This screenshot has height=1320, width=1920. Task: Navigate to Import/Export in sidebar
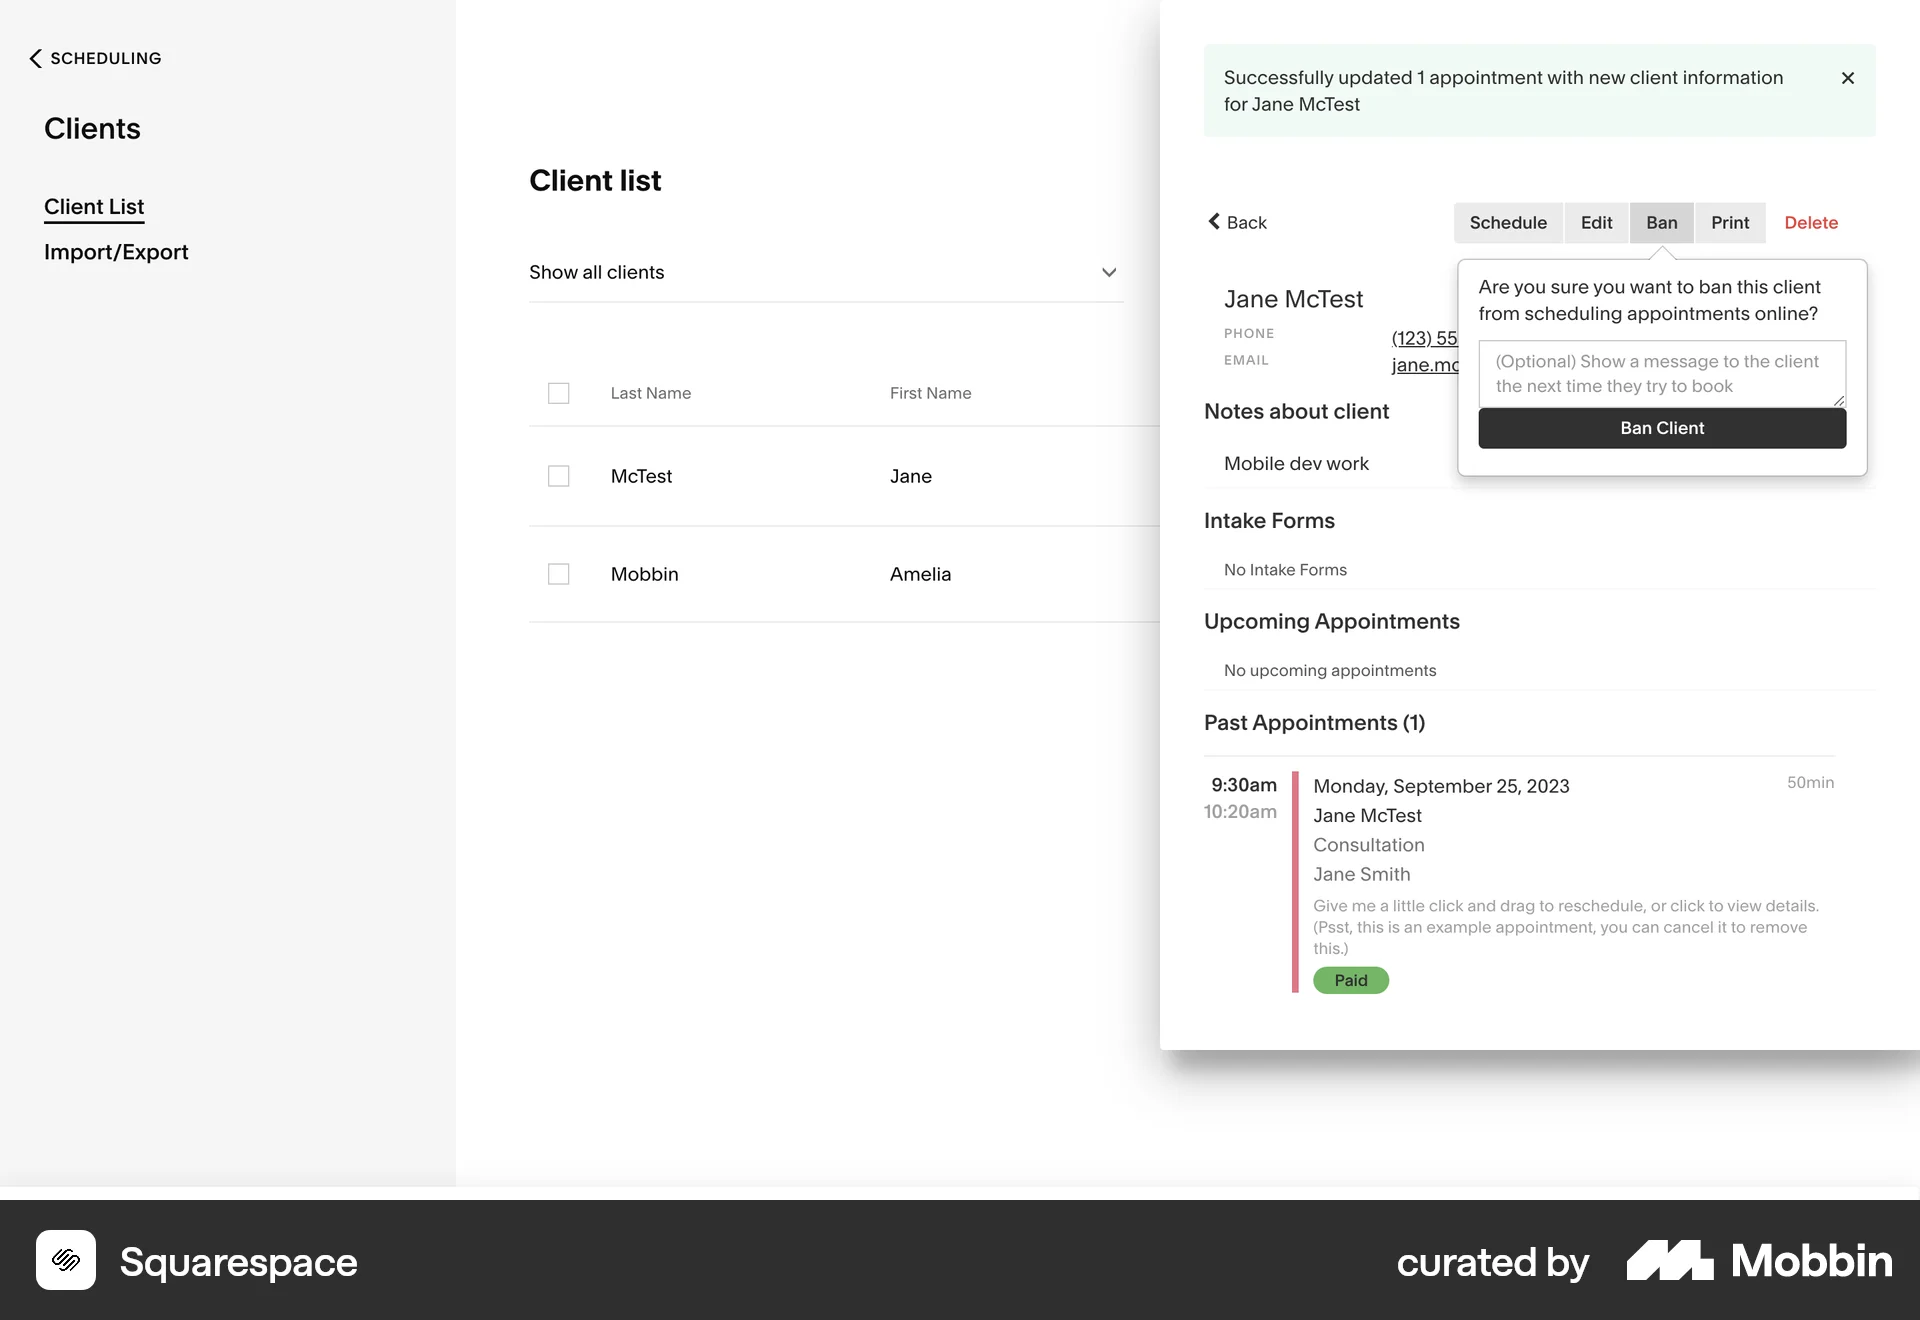coord(116,252)
